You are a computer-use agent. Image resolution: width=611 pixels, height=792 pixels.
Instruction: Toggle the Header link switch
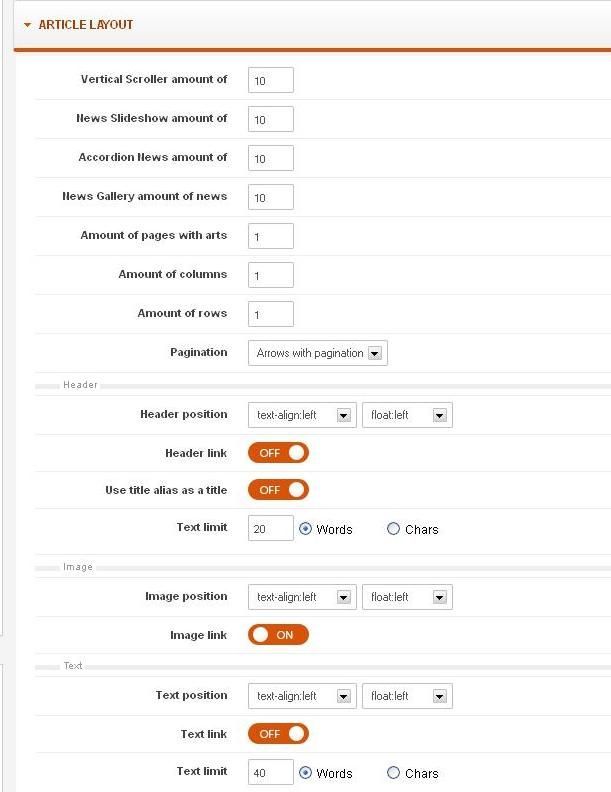278,453
